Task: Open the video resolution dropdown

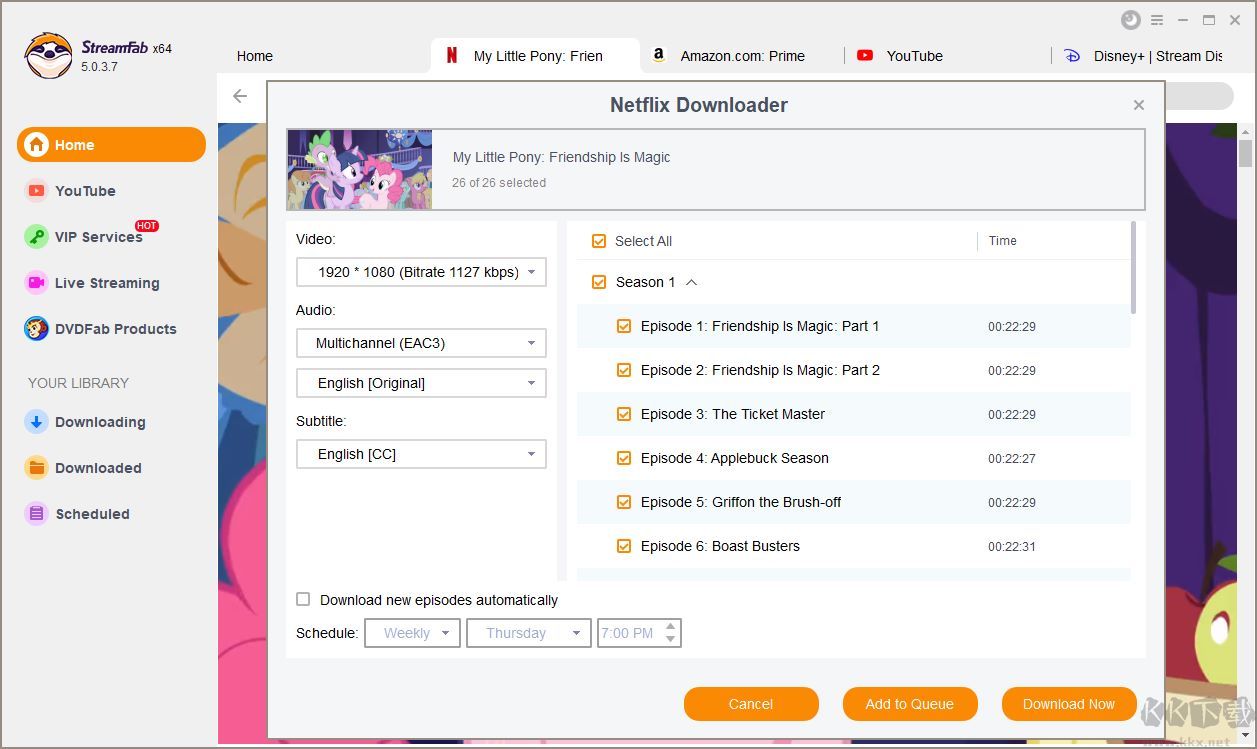Action: 420,271
